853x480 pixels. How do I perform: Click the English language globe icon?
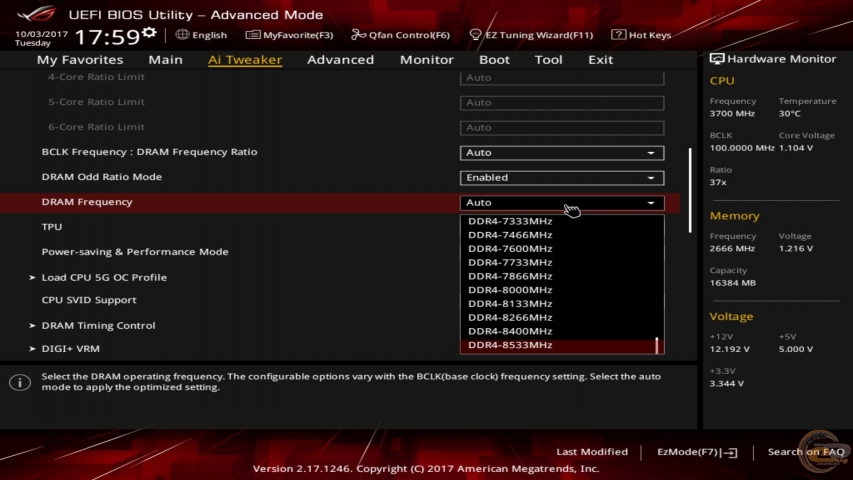pos(182,35)
